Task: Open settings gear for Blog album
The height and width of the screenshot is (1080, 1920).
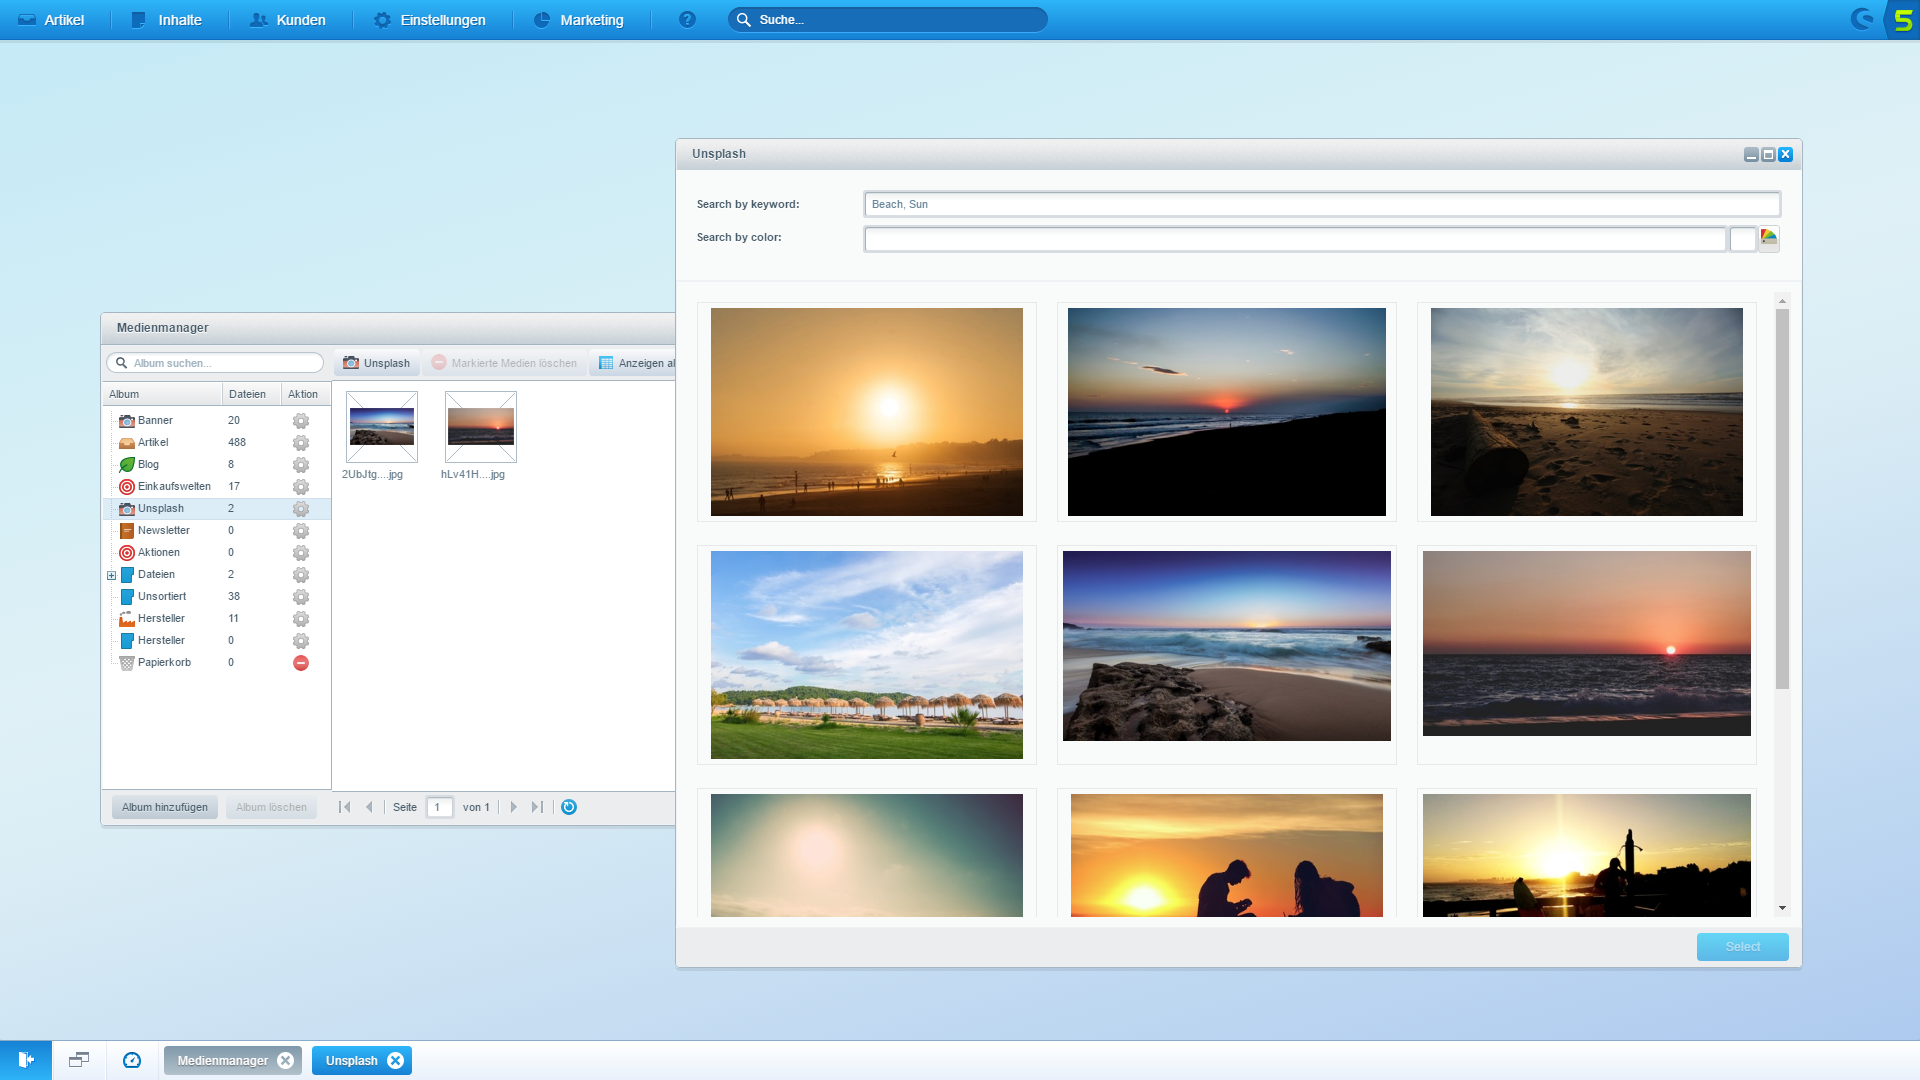Action: (x=300, y=465)
